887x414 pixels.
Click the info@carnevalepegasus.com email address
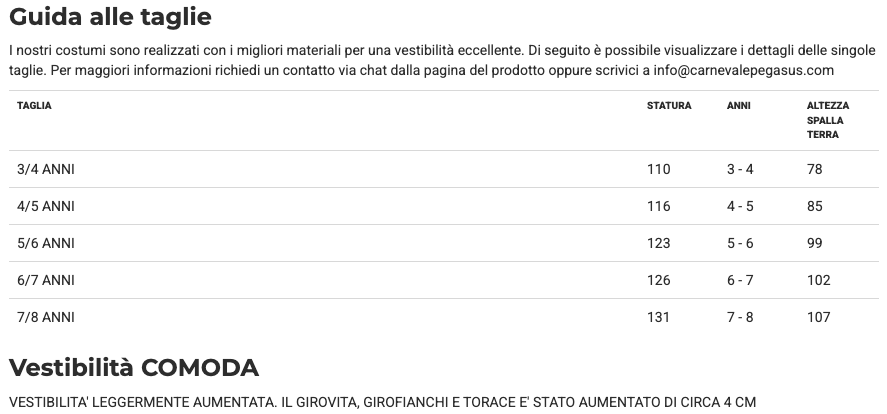point(744,70)
